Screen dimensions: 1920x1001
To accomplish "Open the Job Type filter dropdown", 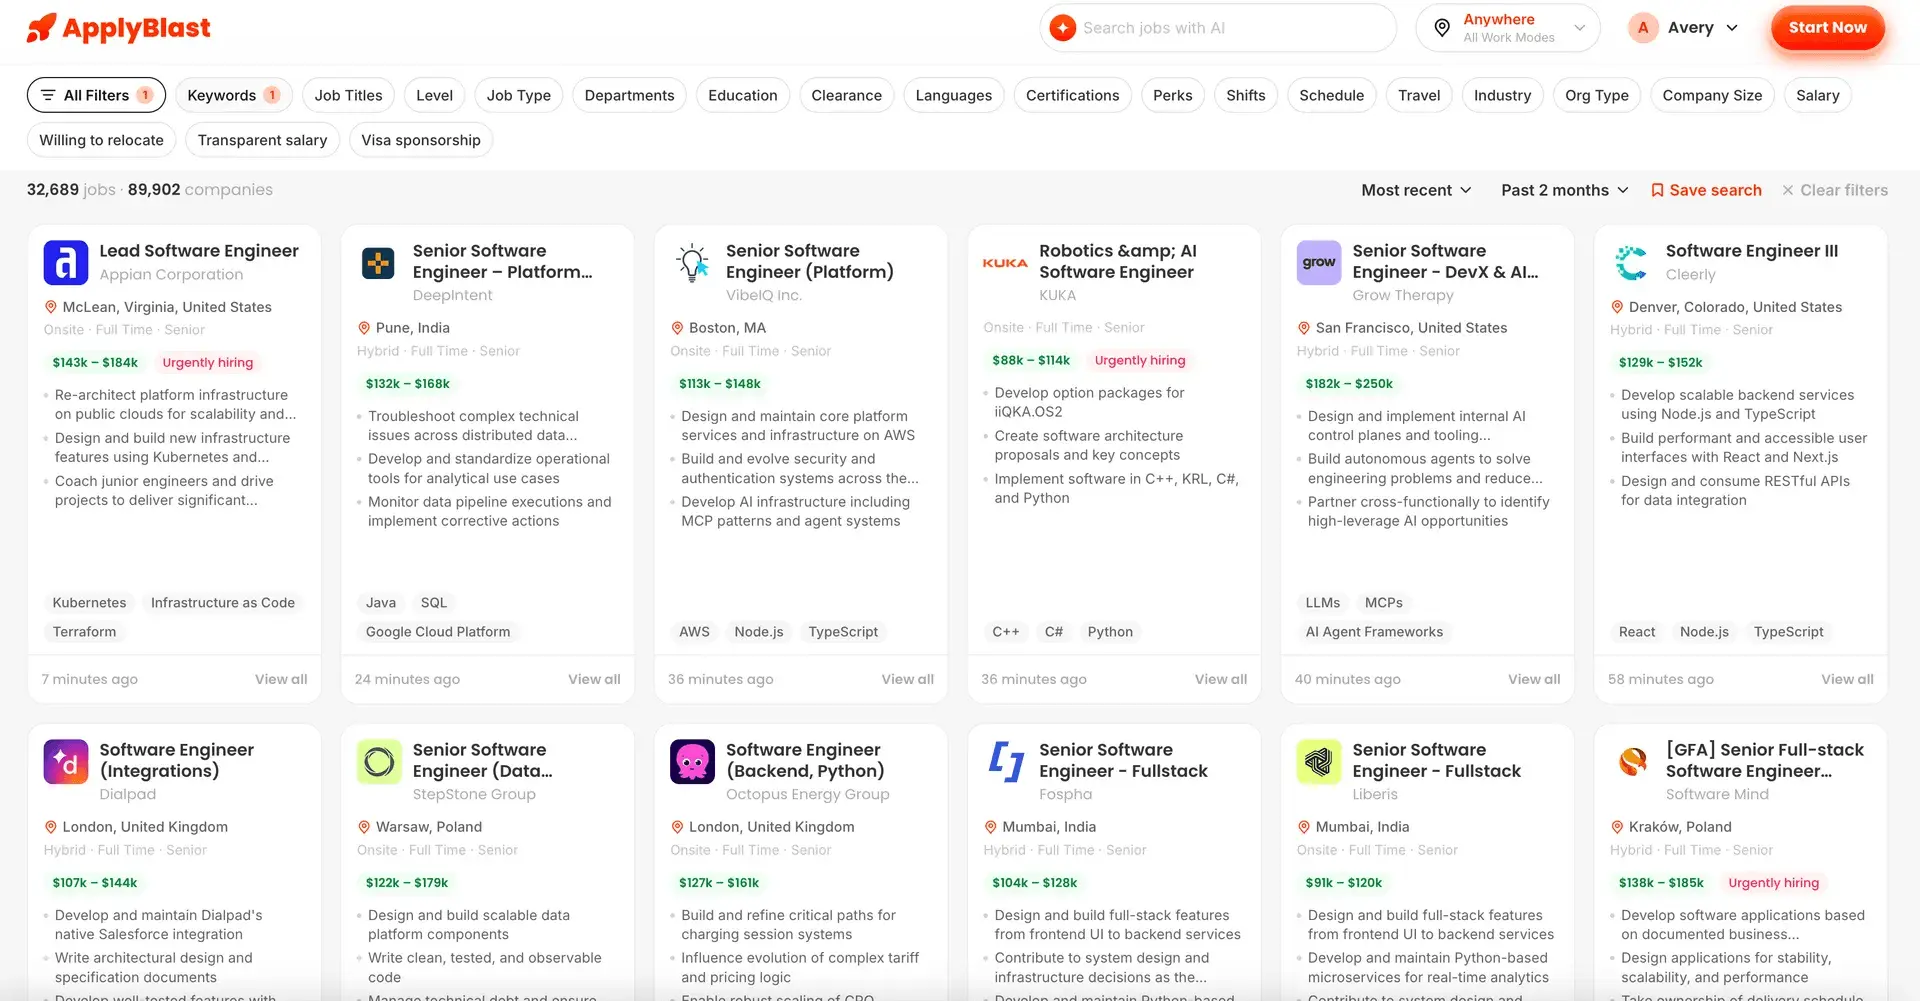I will [518, 95].
